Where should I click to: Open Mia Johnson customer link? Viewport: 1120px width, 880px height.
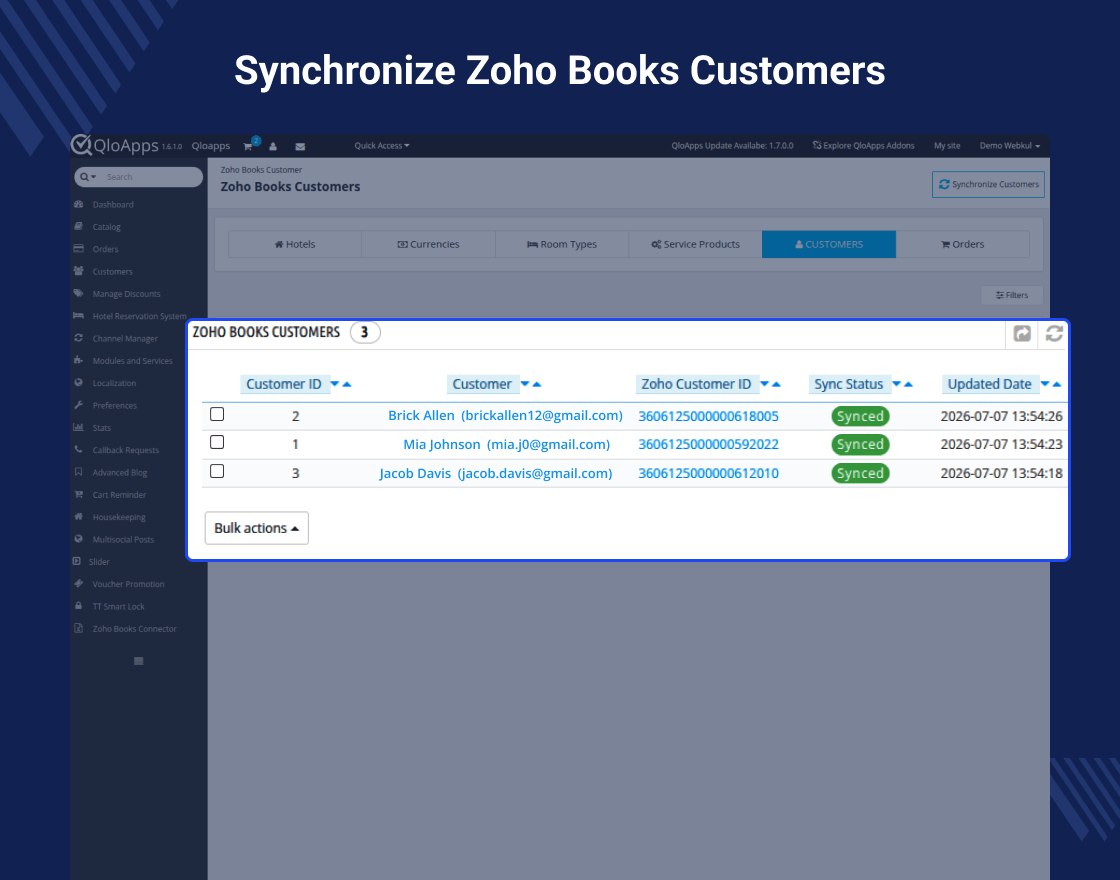[506, 444]
